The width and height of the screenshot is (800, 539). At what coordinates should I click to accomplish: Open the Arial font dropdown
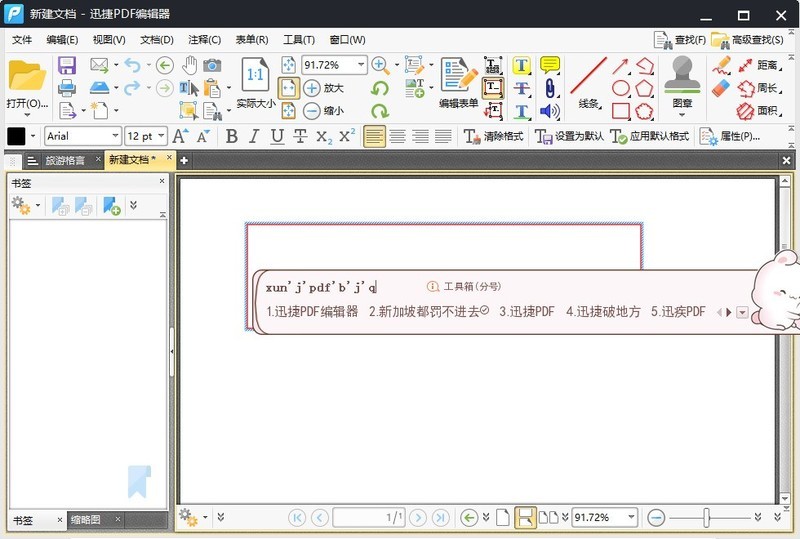coord(114,136)
